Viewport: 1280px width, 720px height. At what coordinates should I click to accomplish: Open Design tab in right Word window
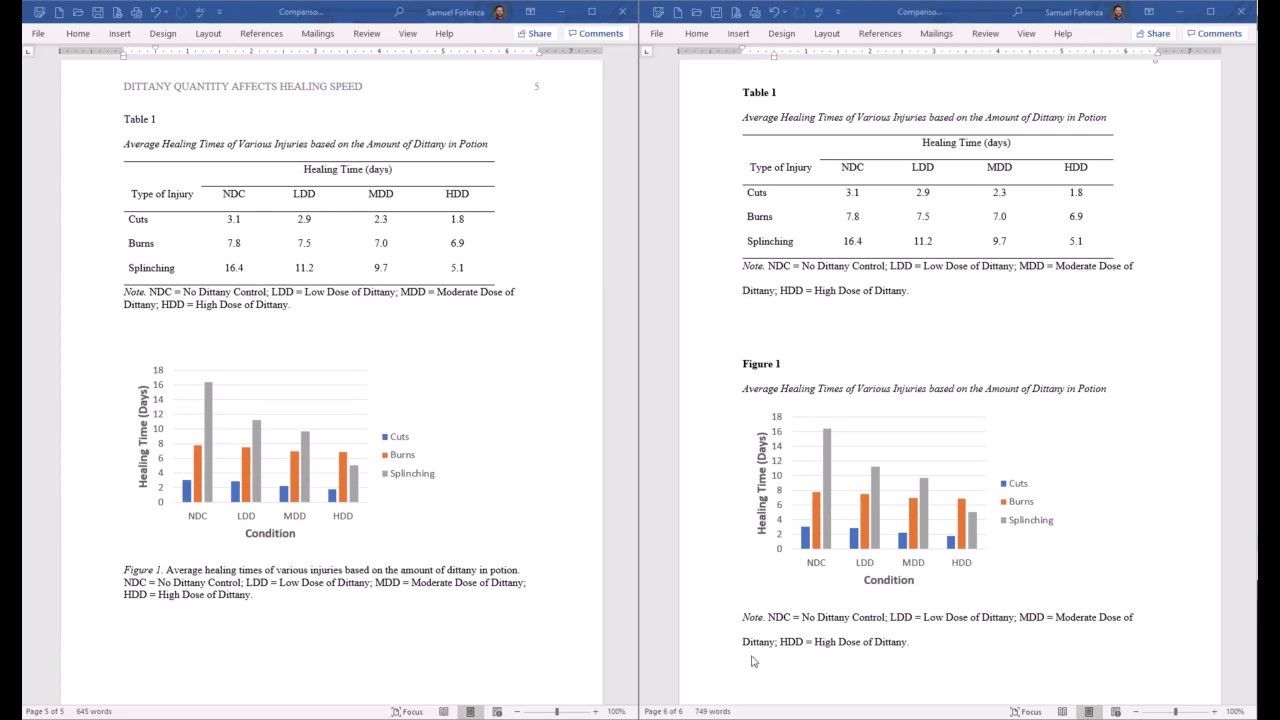coord(782,33)
